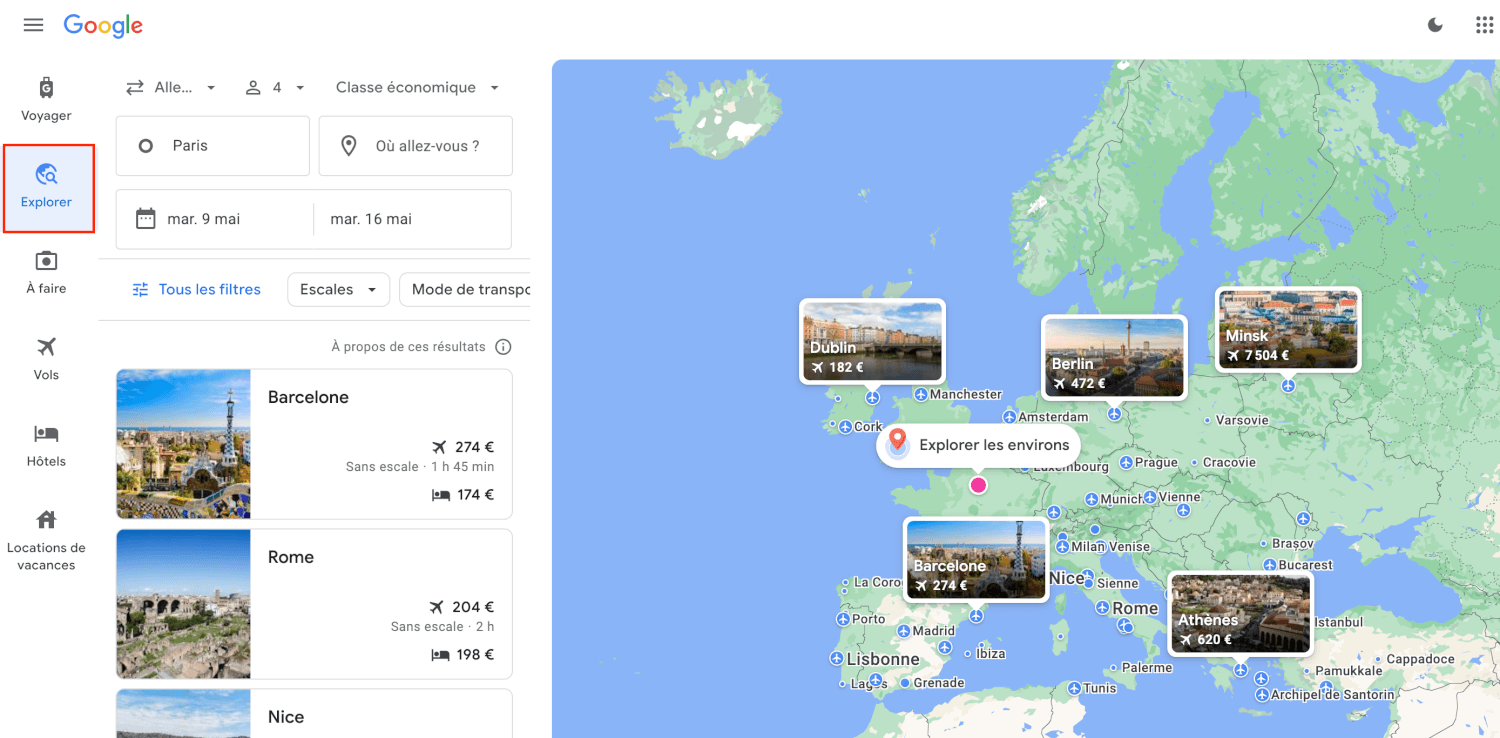
Task: Open the trip type dropdown Alle...
Action: (x=171, y=88)
